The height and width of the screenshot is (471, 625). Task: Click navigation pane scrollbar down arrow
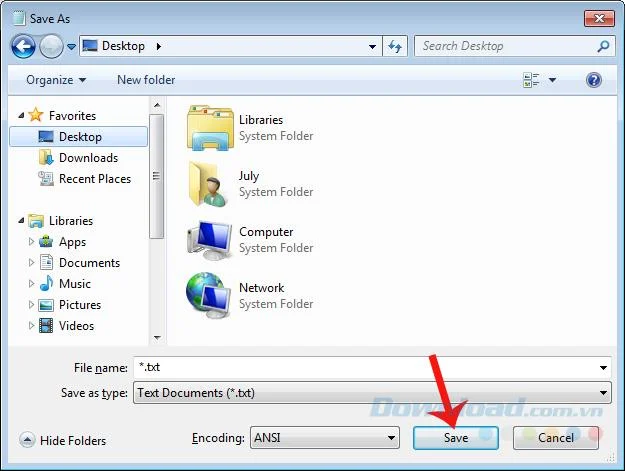coord(157,338)
